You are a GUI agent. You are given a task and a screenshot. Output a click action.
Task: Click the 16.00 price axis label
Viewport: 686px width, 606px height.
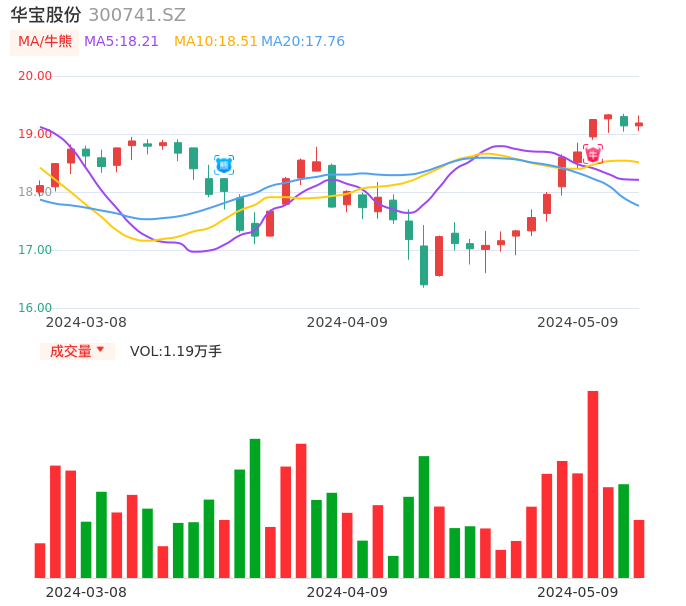pos(35,308)
